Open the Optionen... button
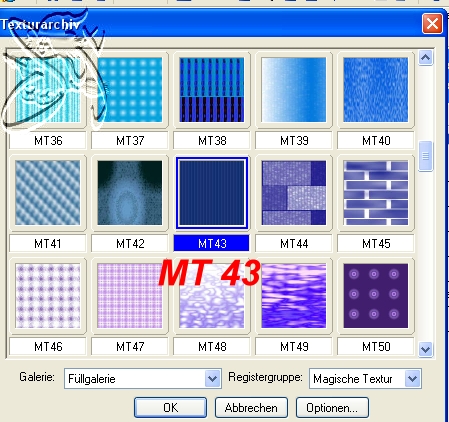Viewport: 449px width, 422px height. pos(332,407)
